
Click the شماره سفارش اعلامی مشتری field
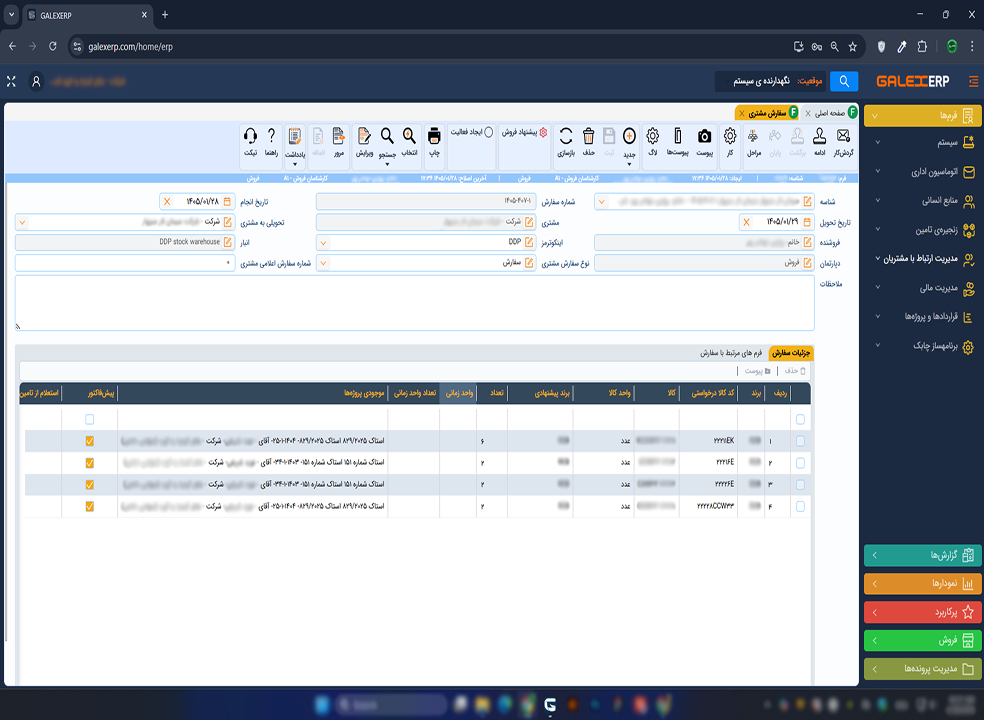click(125, 264)
